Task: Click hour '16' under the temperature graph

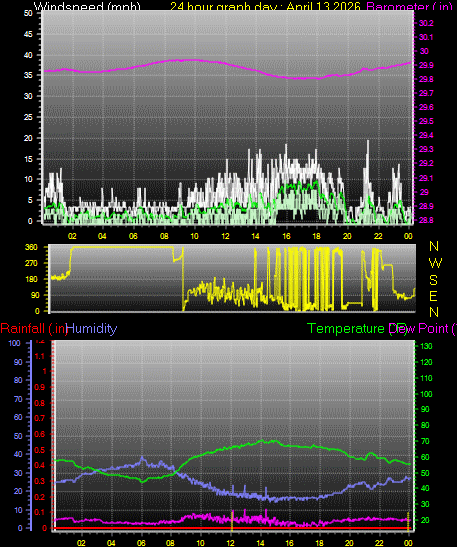Action: [290, 543]
